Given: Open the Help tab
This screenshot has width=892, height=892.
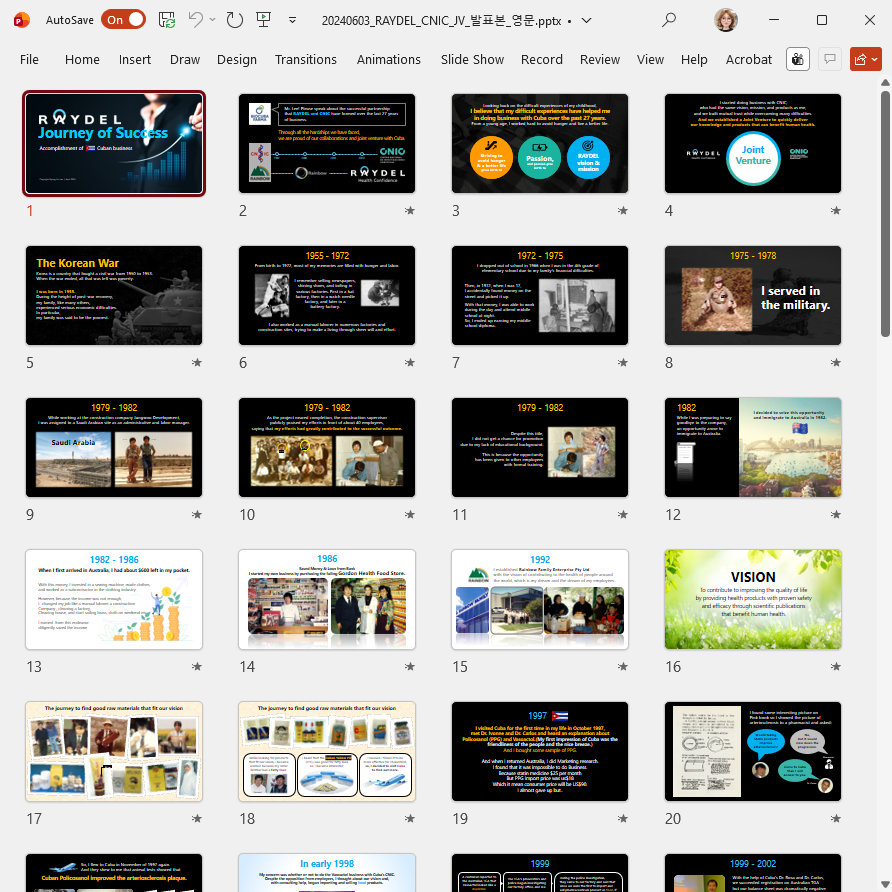Looking at the screenshot, I should tap(694, 59).
